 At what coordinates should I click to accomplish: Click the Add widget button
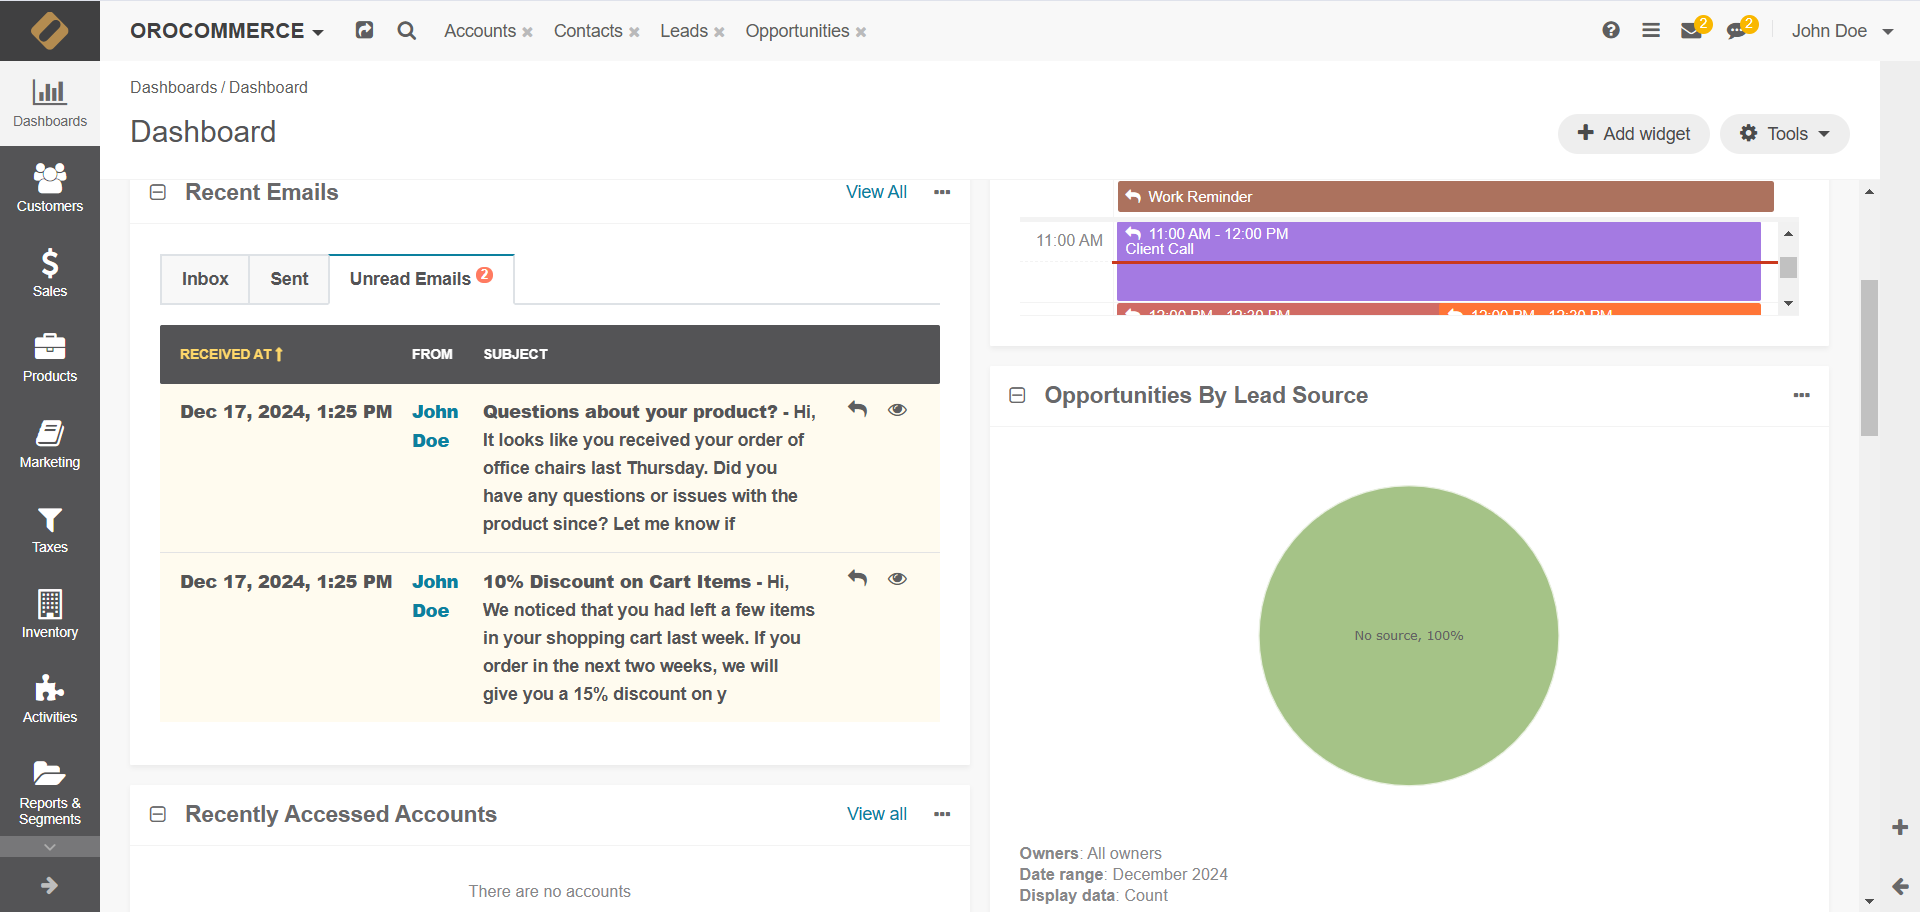coord(1634,134)
